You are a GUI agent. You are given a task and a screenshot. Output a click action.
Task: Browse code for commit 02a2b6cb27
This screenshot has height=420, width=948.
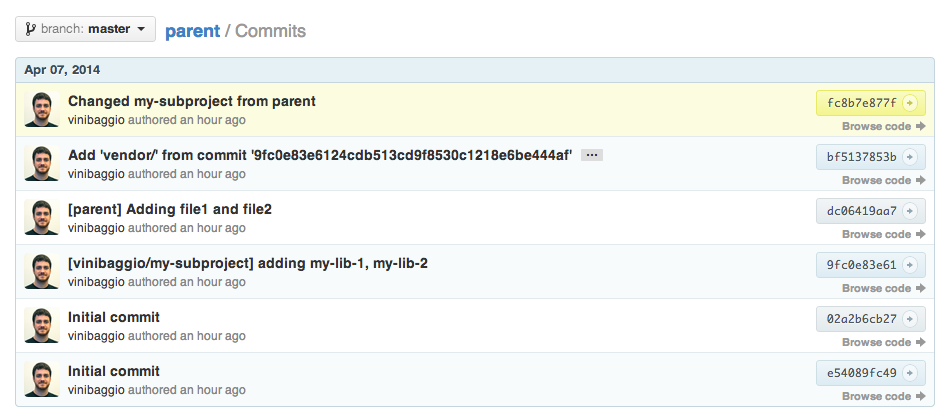point(883,343)
